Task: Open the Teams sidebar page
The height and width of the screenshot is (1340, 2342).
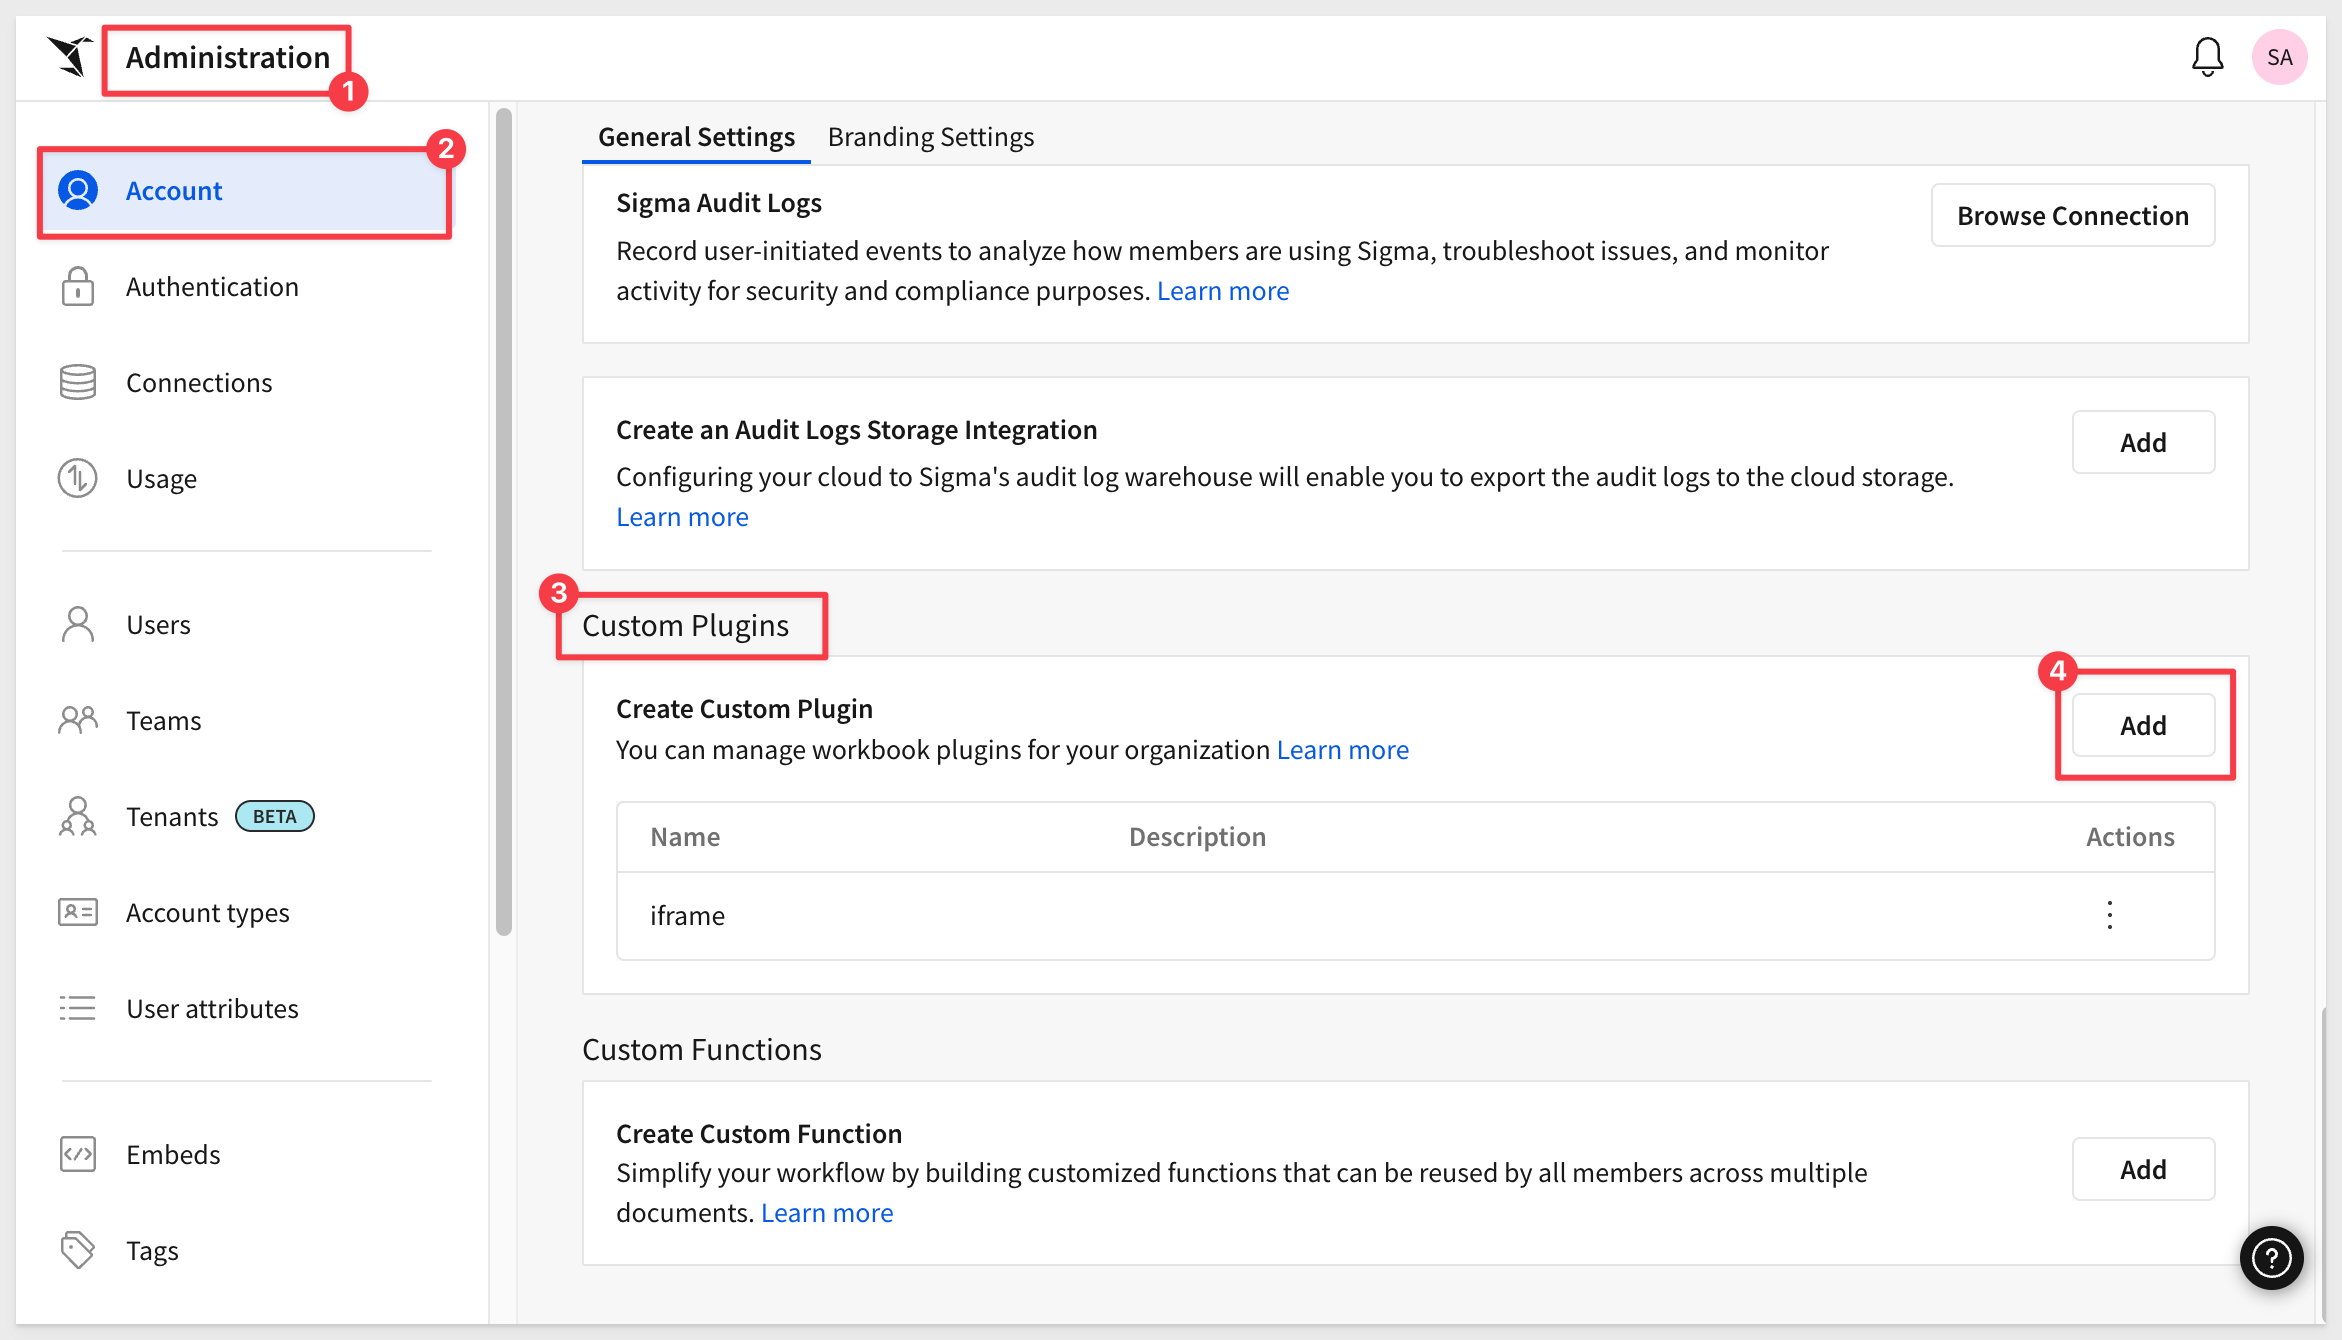Action: tap(163, 720)
